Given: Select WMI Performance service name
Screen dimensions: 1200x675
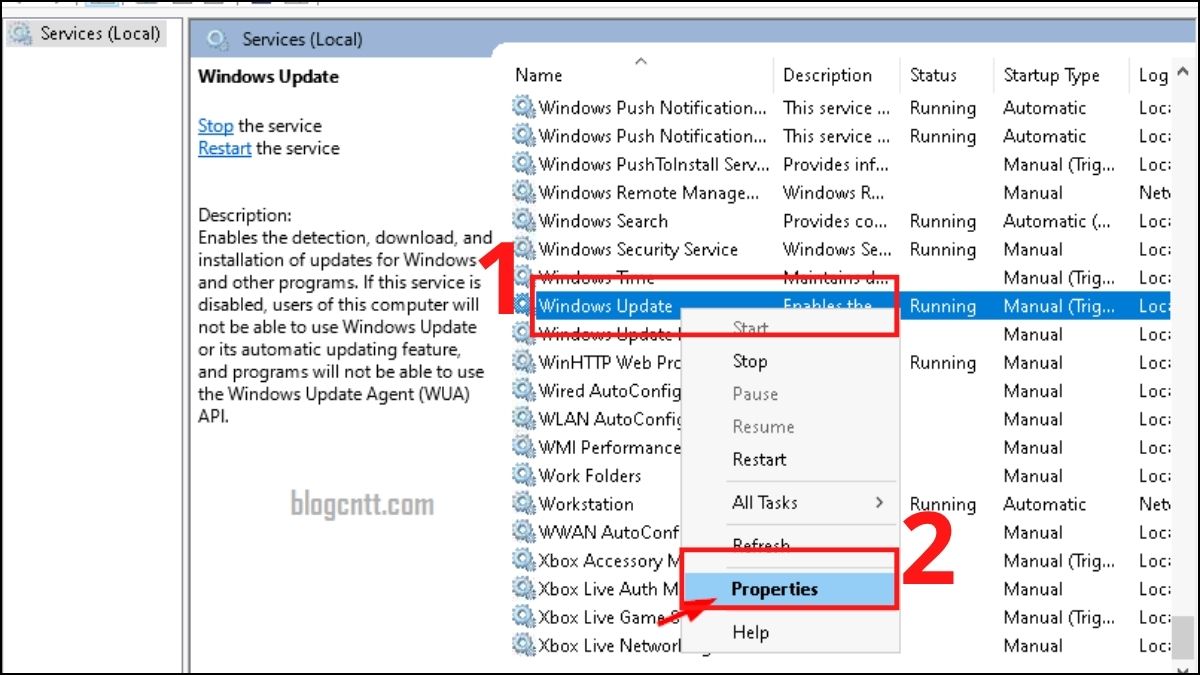Looking at the screenshot, I should coord(609,447).
